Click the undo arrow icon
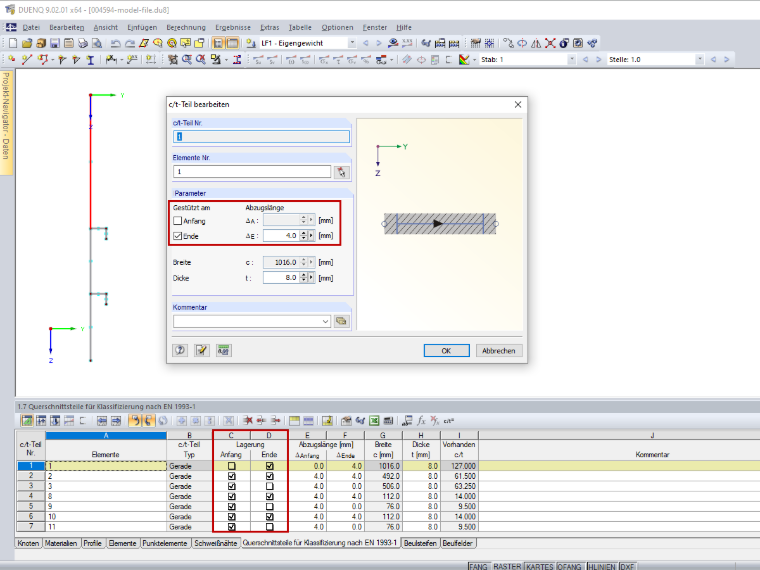The image size is (760, 570). [115, 43]
